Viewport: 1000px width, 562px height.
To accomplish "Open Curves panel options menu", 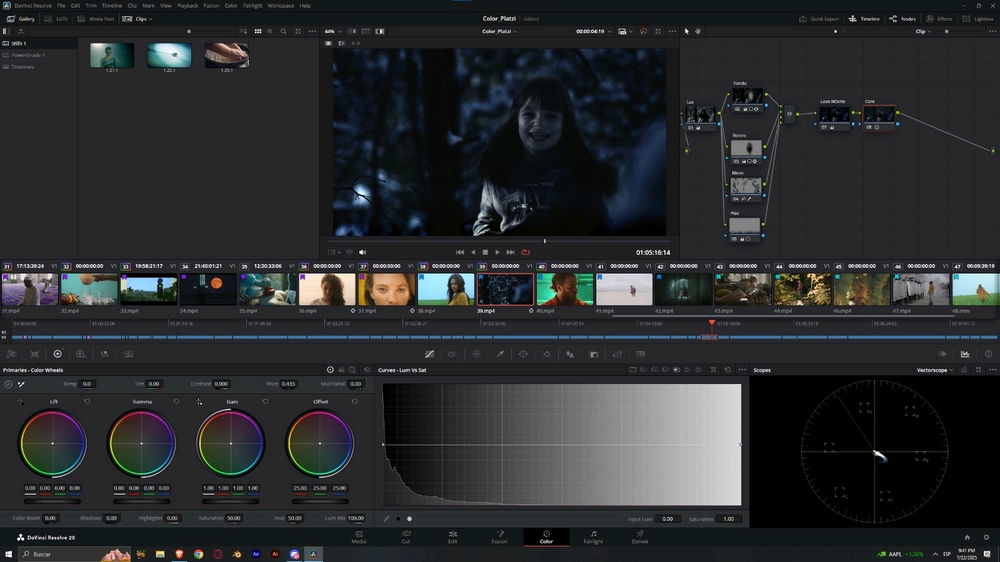I will pyautogui.click(x=742, y=370).
